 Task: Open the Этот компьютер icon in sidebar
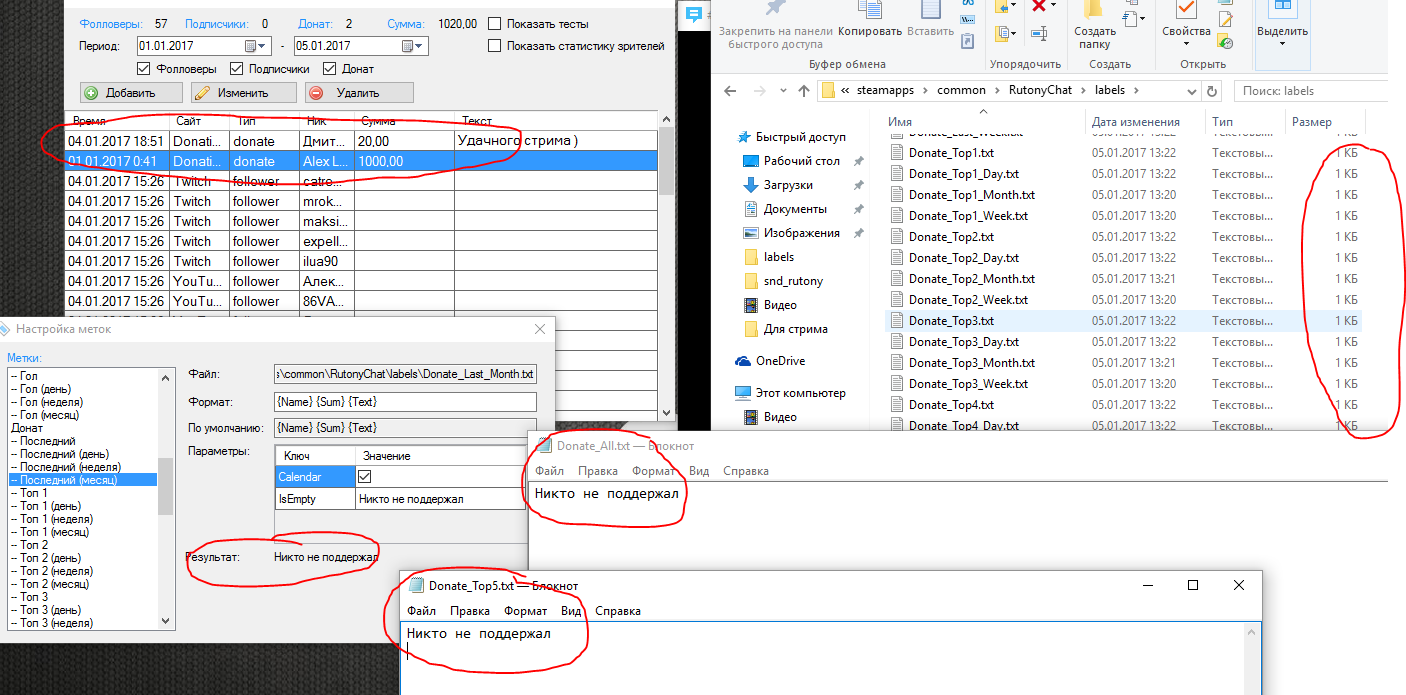point(743,393)
